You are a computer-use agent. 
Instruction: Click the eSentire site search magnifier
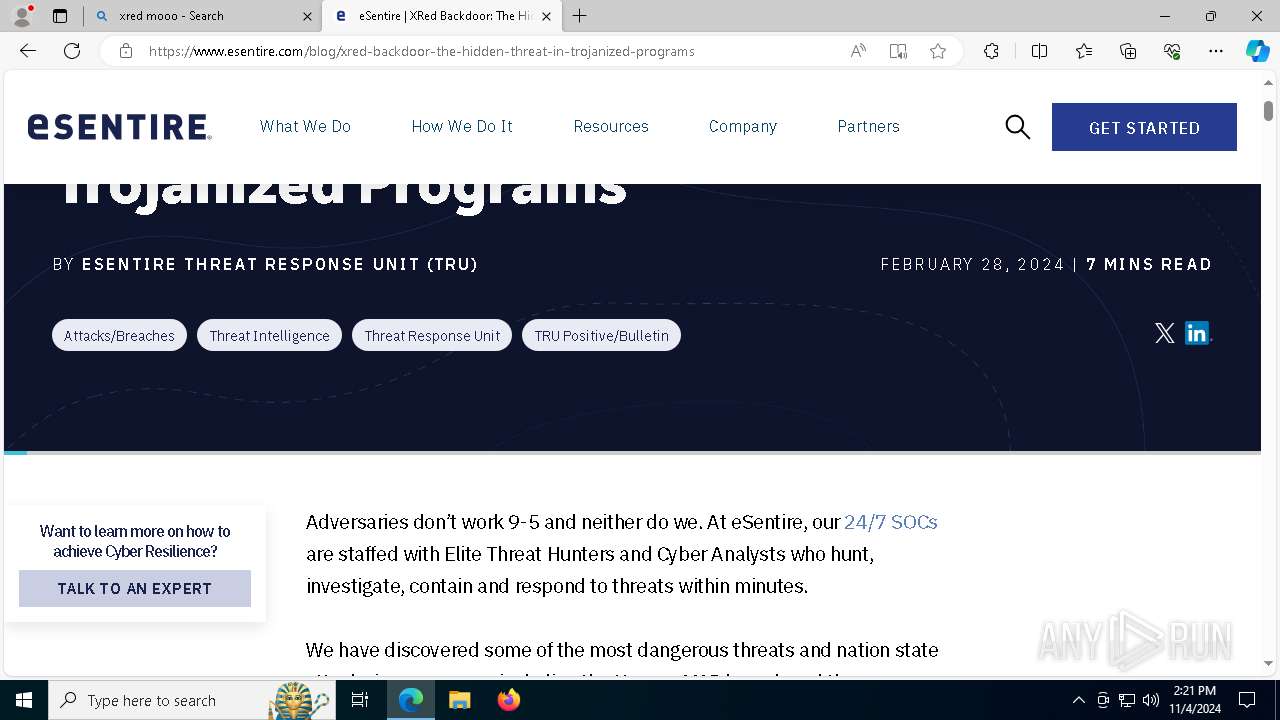(1018, 127)
